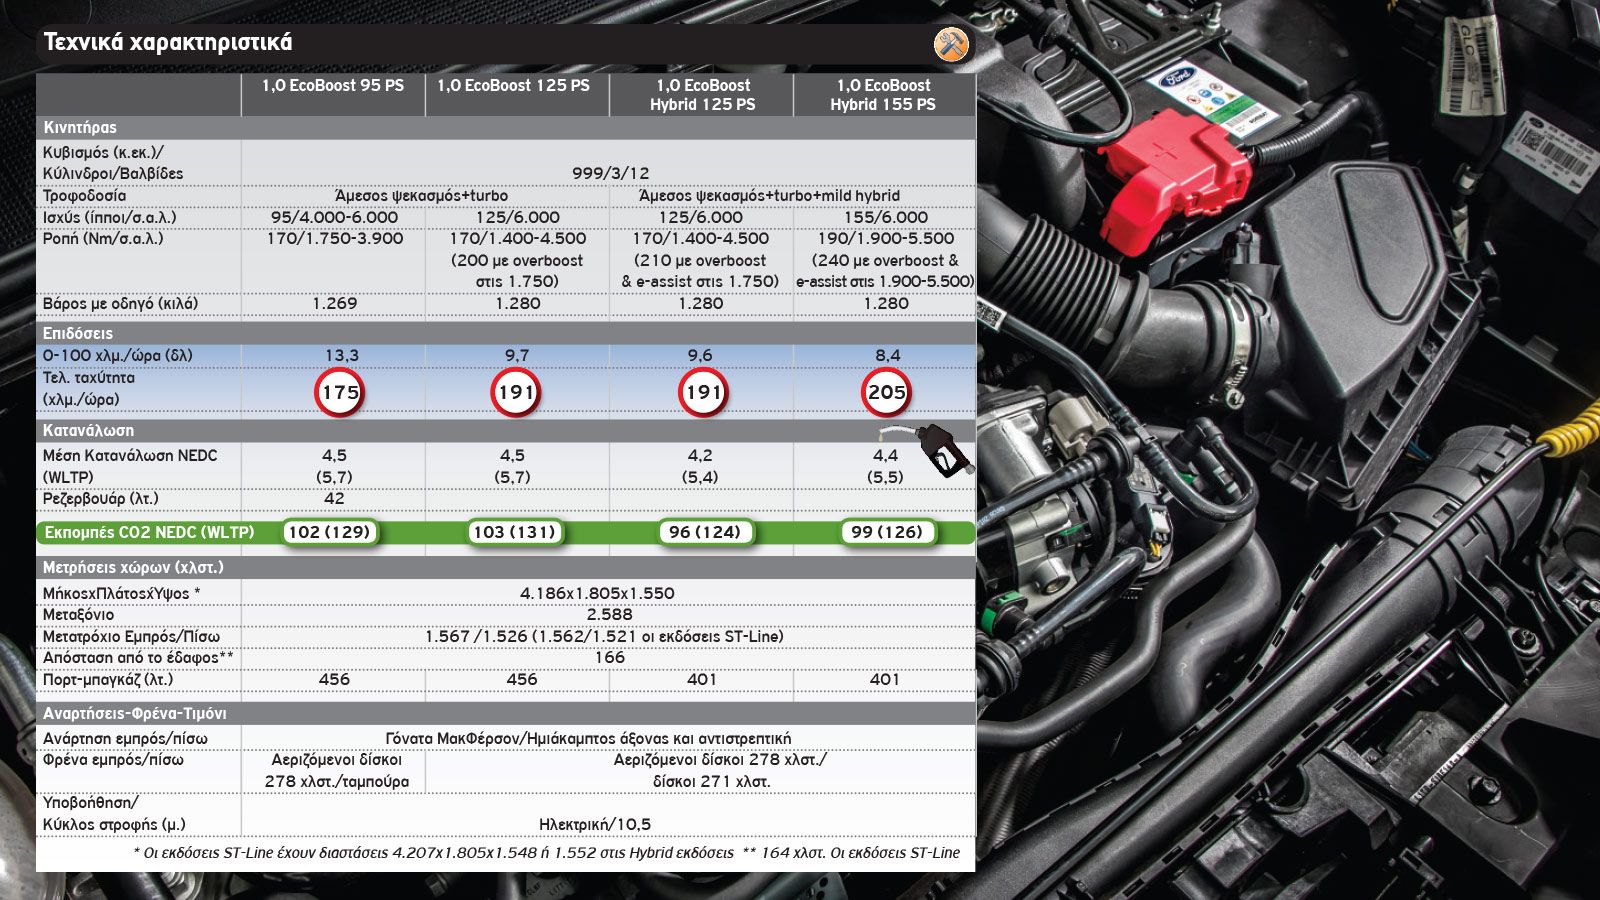This screenshot has height=900, width=1600.
Task: Click the 1.269 weight value
Action: click(335, 303)
